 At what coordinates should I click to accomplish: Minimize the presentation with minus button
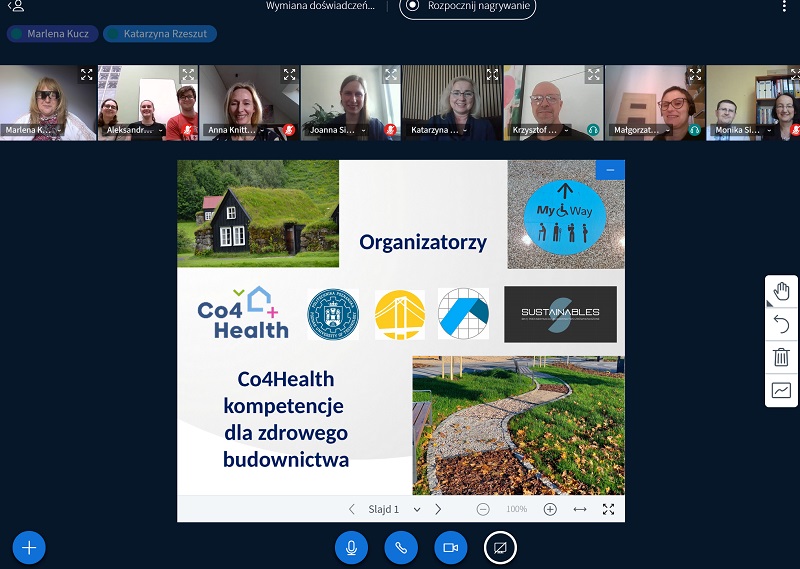coord(610,170)
